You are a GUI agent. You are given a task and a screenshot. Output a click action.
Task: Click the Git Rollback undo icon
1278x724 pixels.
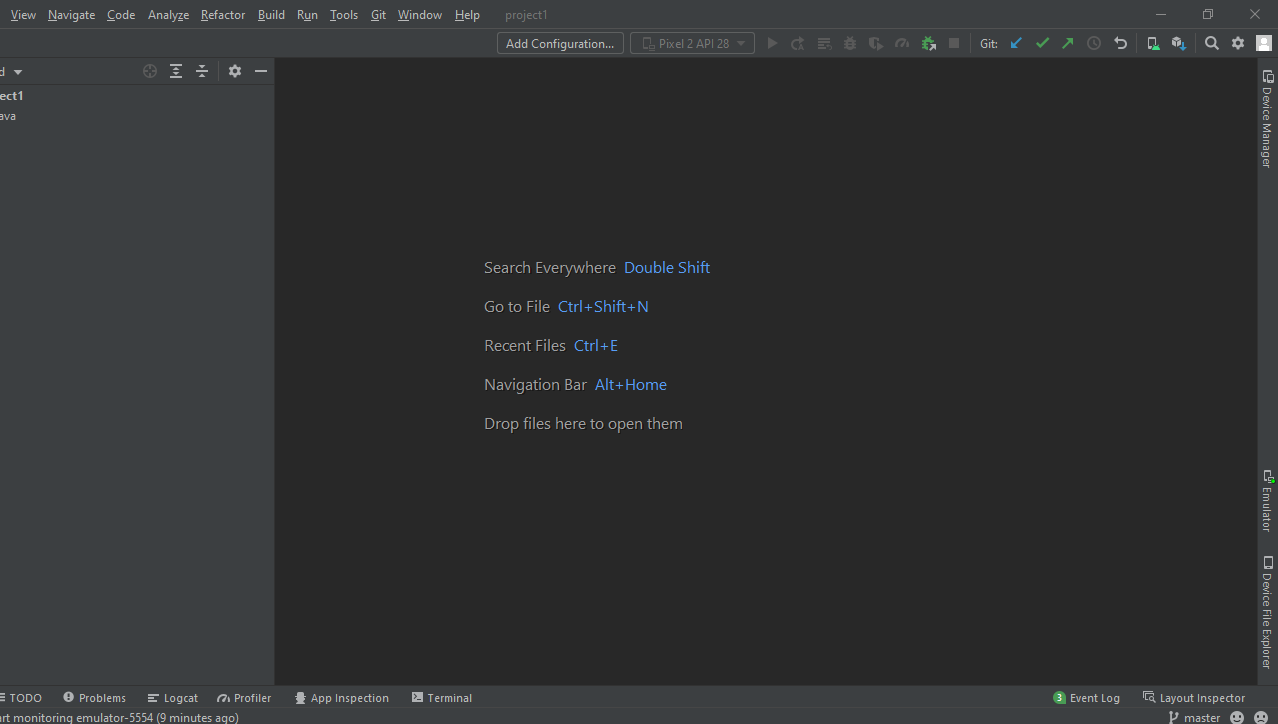1120,43
